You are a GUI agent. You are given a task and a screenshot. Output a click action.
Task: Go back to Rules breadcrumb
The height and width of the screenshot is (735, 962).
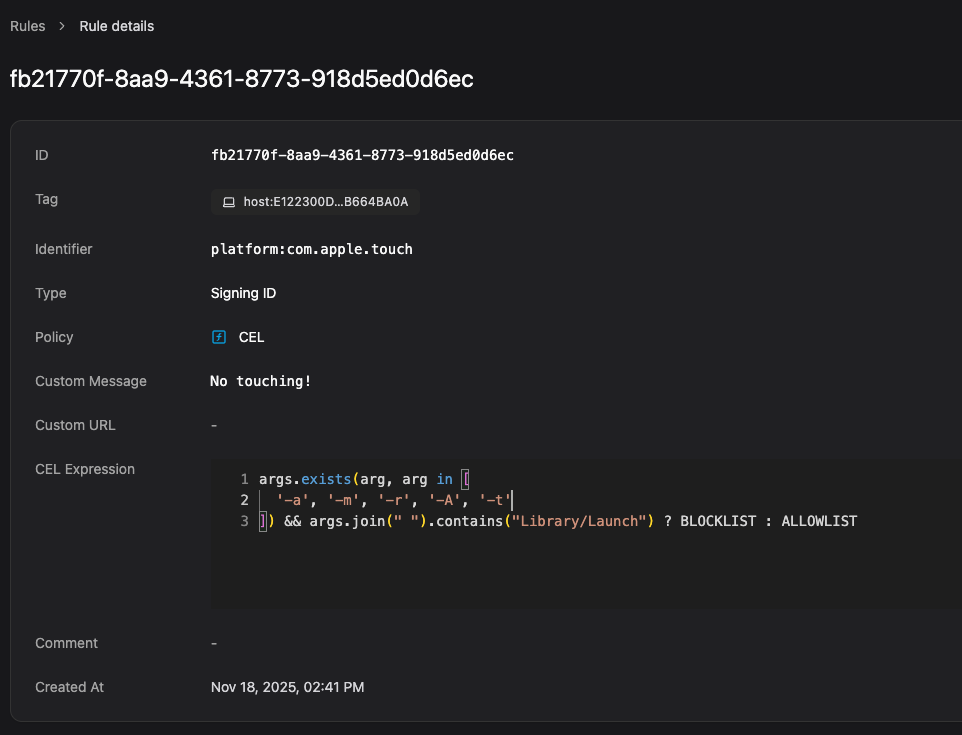27,26
